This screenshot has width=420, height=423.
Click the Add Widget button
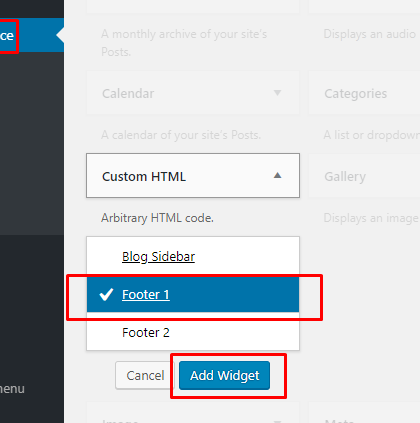click(224, 375)
